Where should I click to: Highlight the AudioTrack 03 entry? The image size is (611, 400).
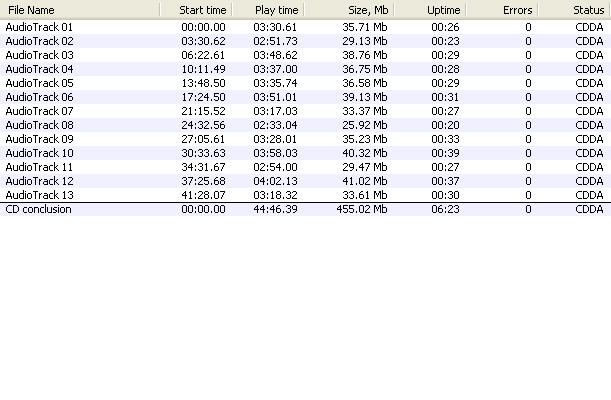click(40, 55)
